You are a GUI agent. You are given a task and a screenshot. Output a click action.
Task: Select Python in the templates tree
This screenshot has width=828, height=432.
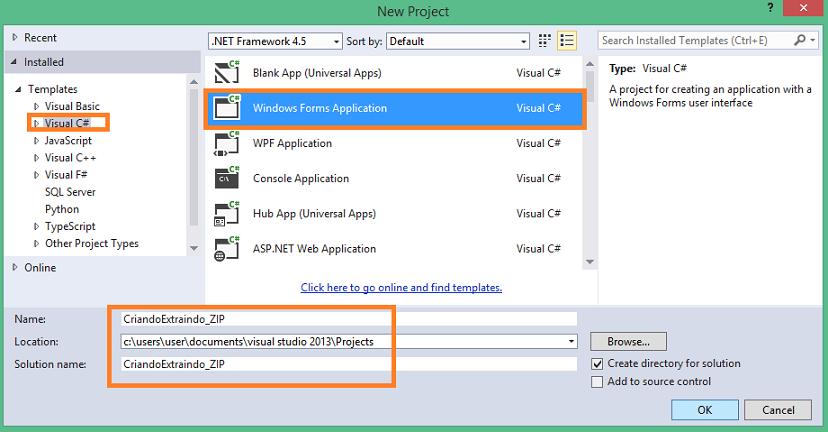62,209
